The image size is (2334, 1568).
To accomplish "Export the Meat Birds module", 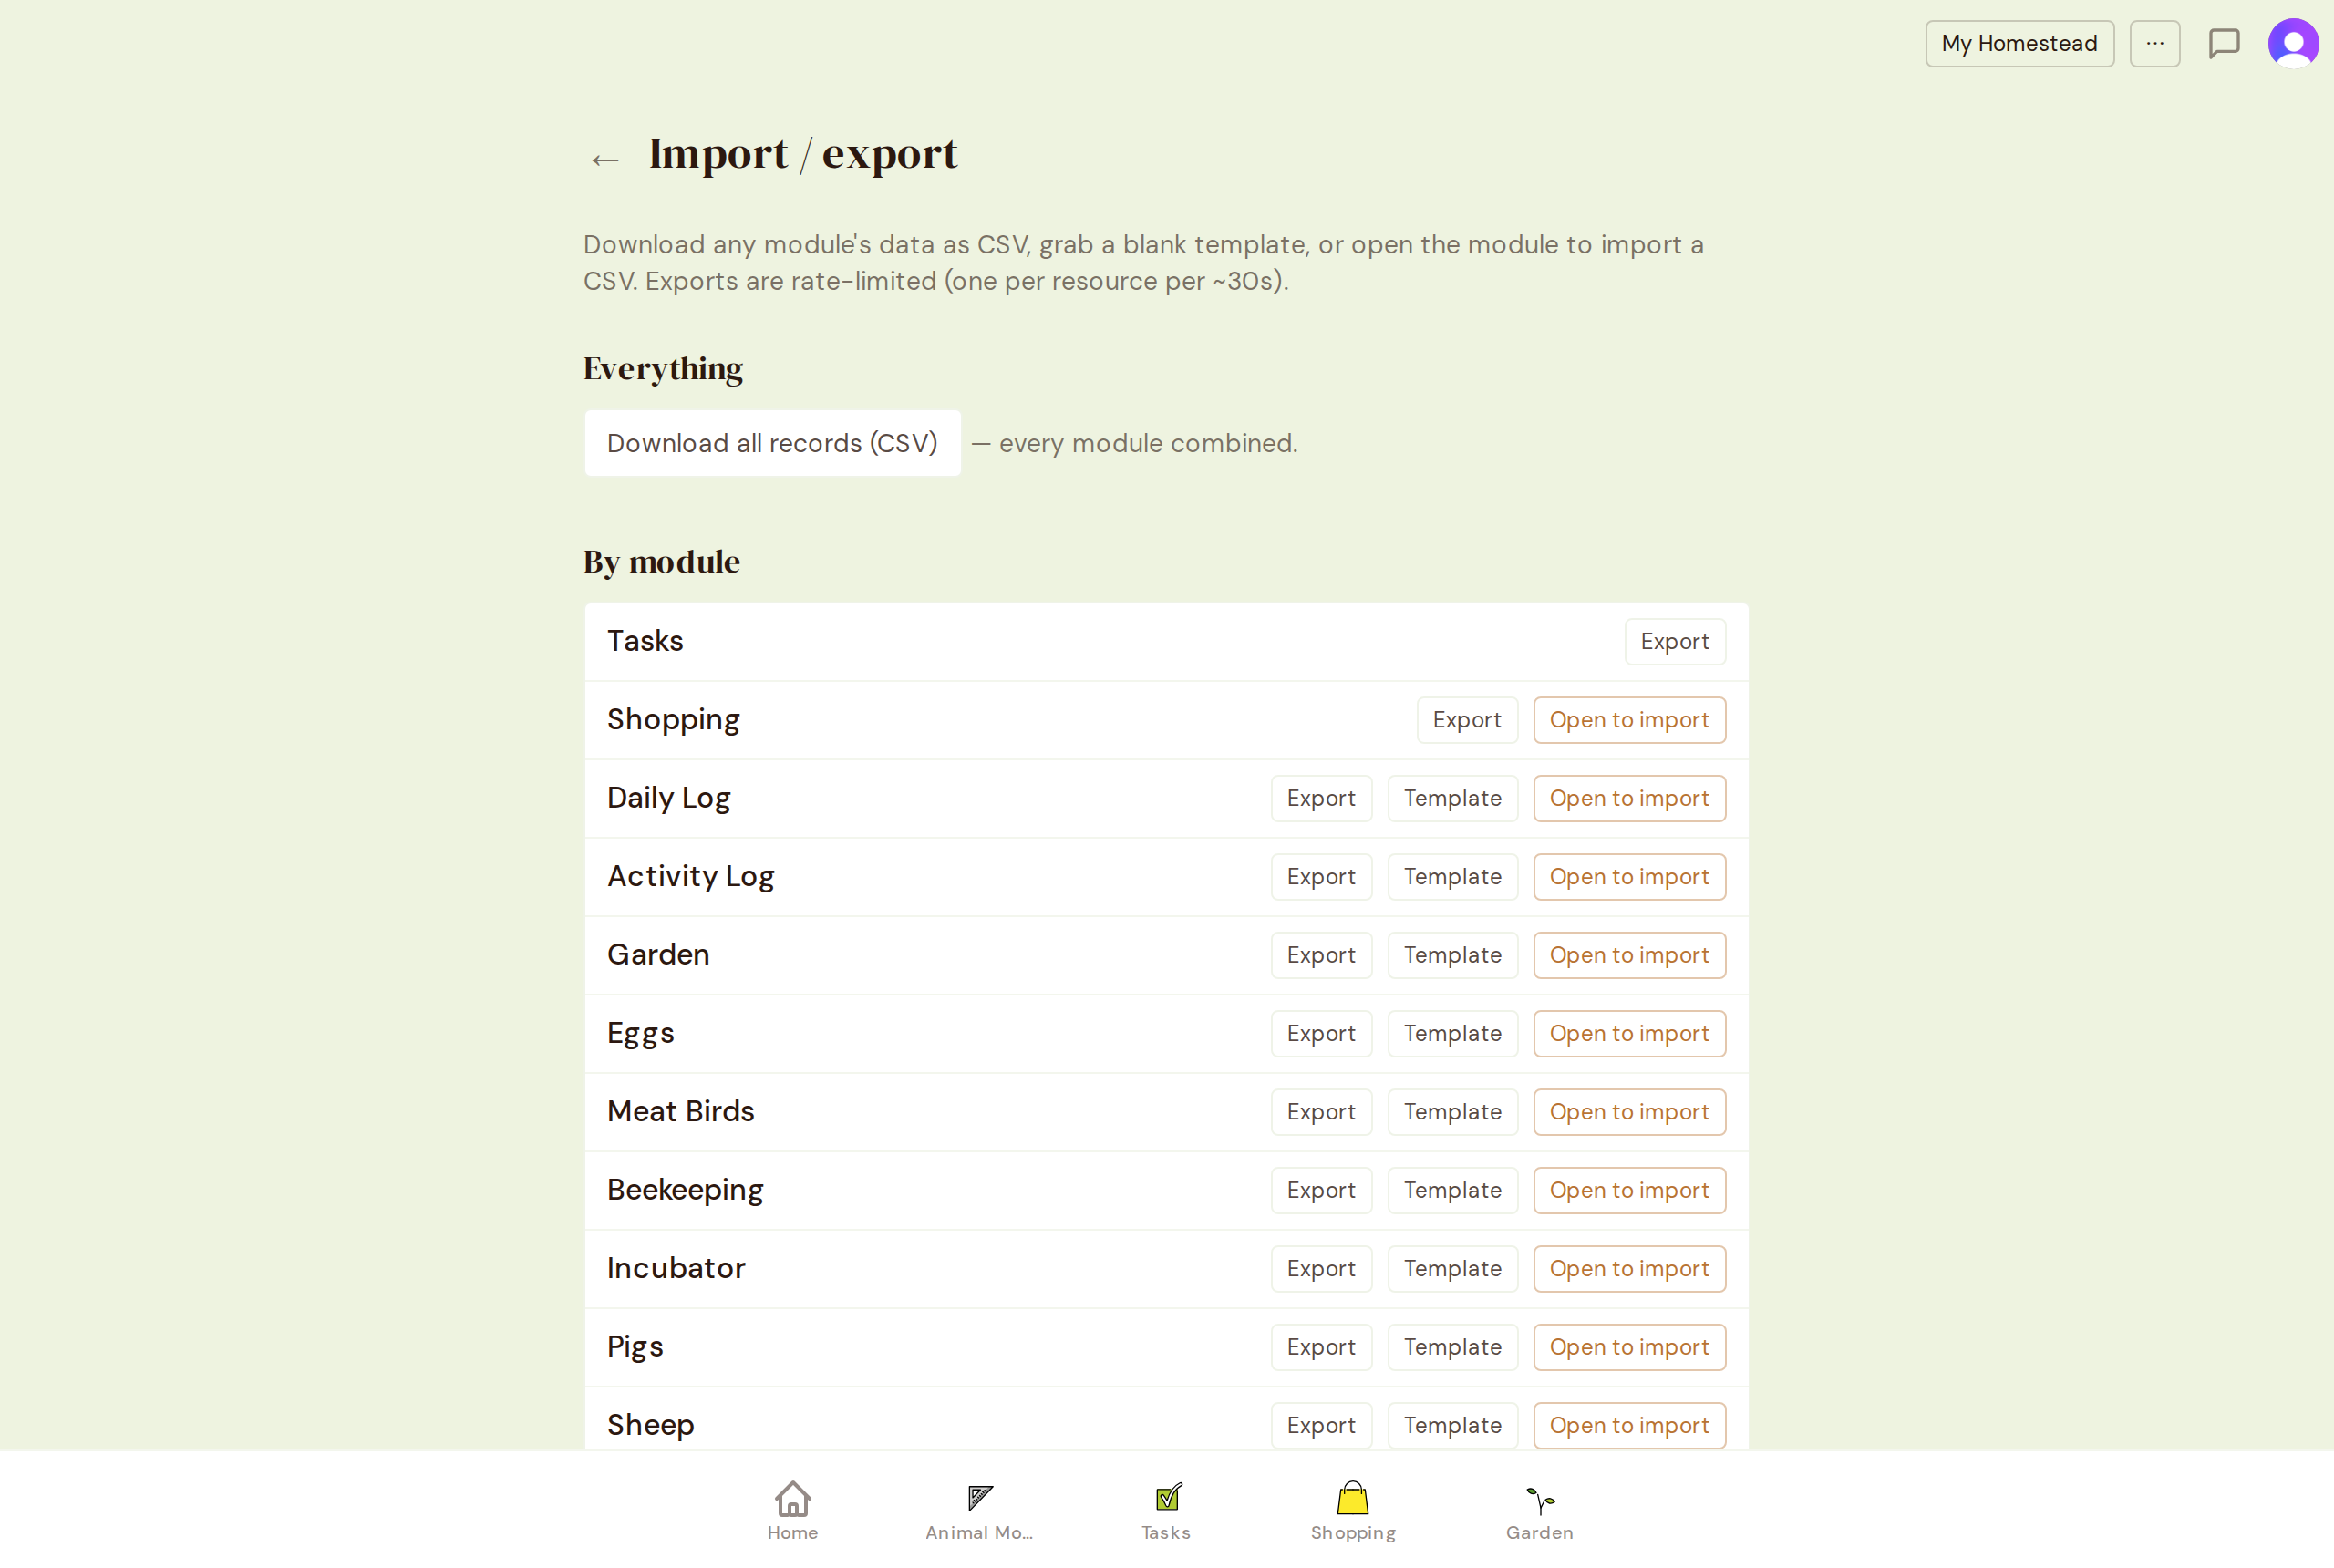I will [x=1321, y=1112].
